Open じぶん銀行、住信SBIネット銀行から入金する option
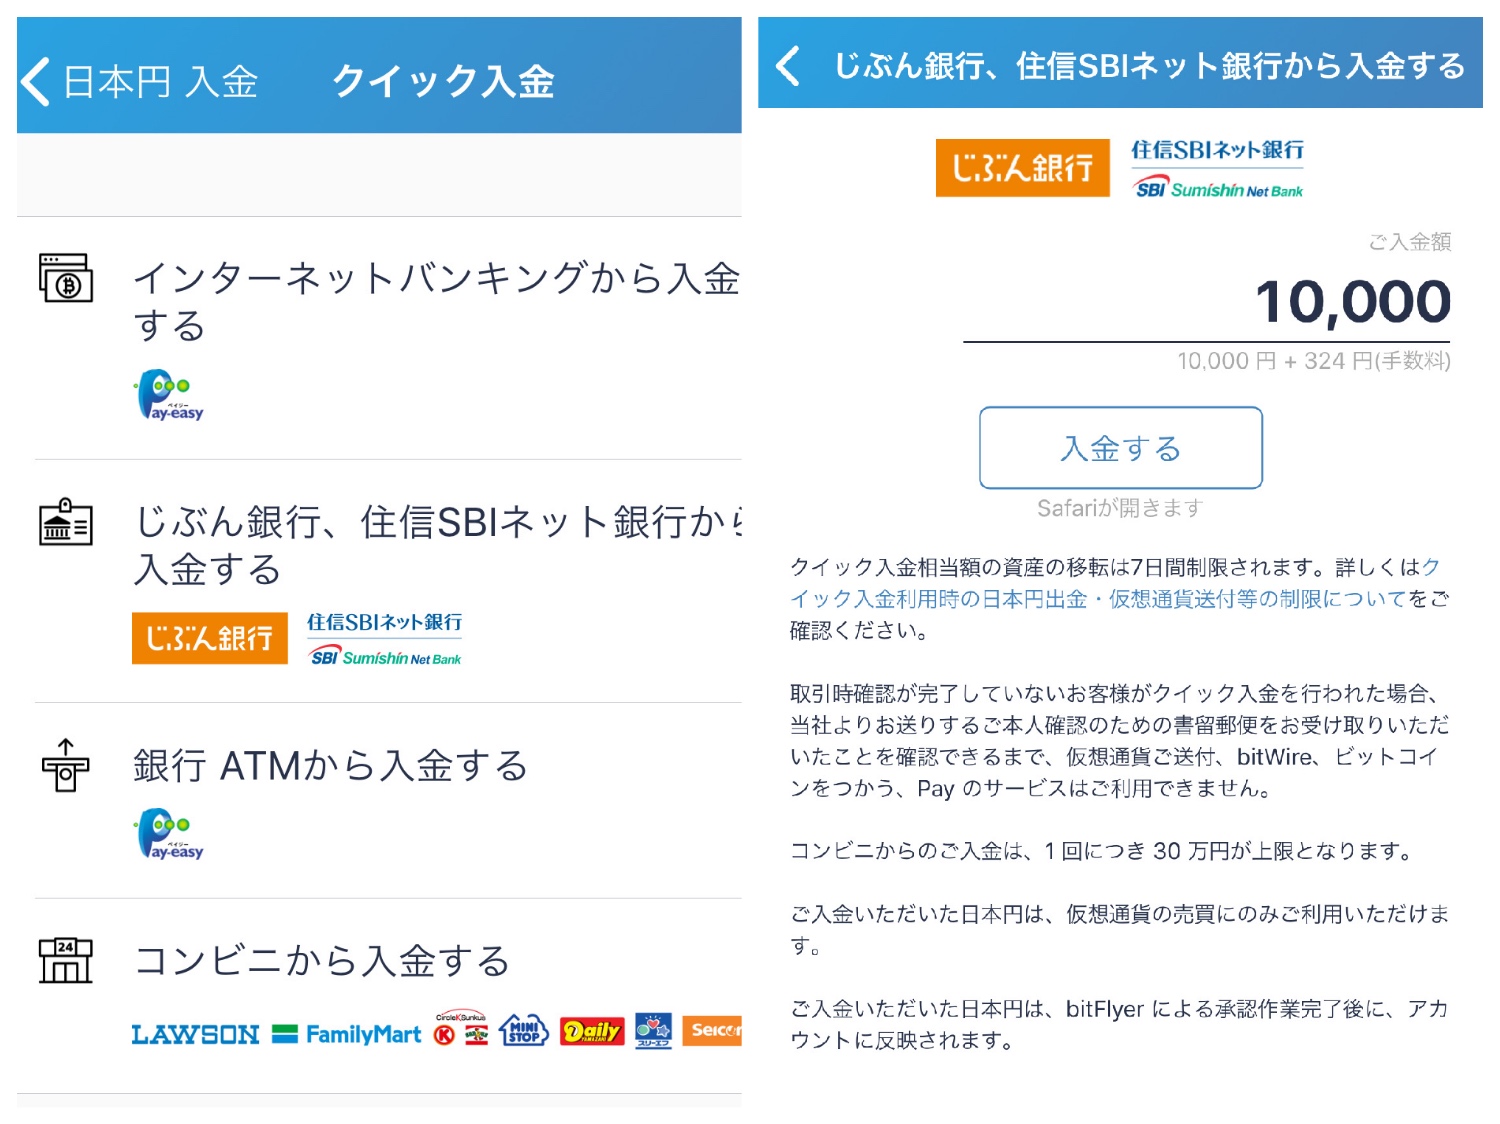The height and width of the screenshot is (1124, 1500). point(437,545)
